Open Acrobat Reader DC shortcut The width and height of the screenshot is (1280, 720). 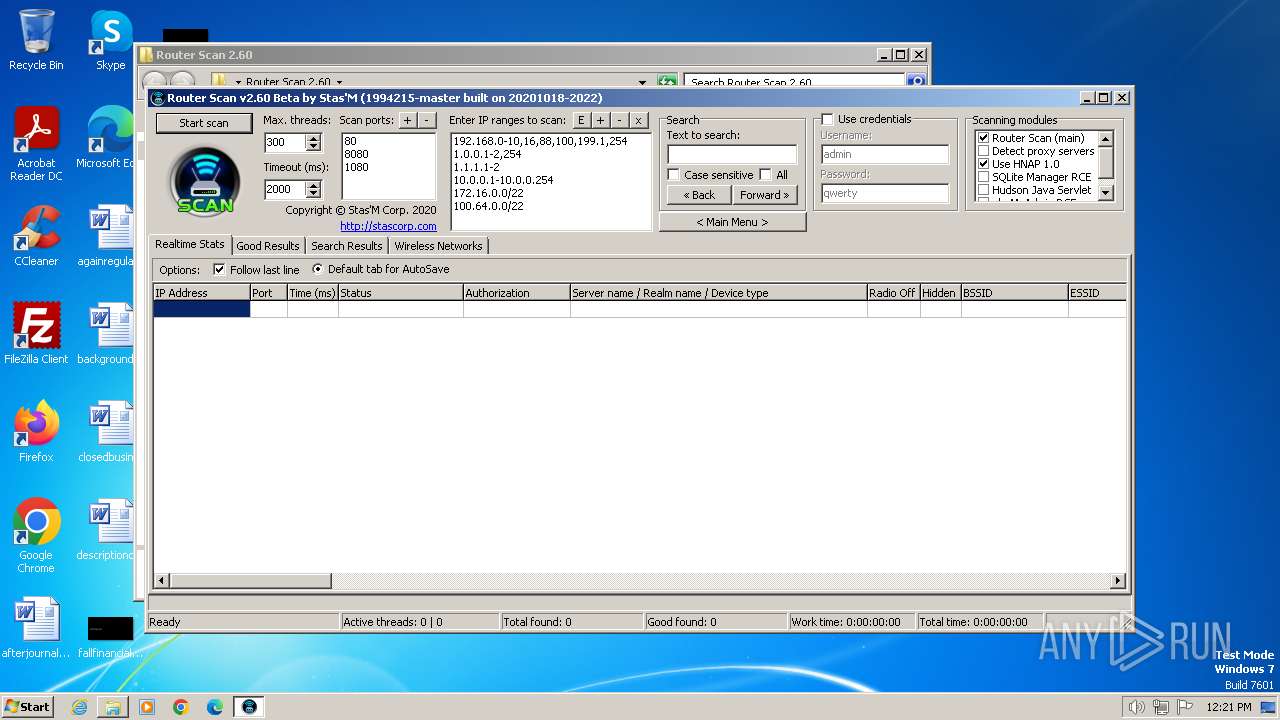(36, 144)
